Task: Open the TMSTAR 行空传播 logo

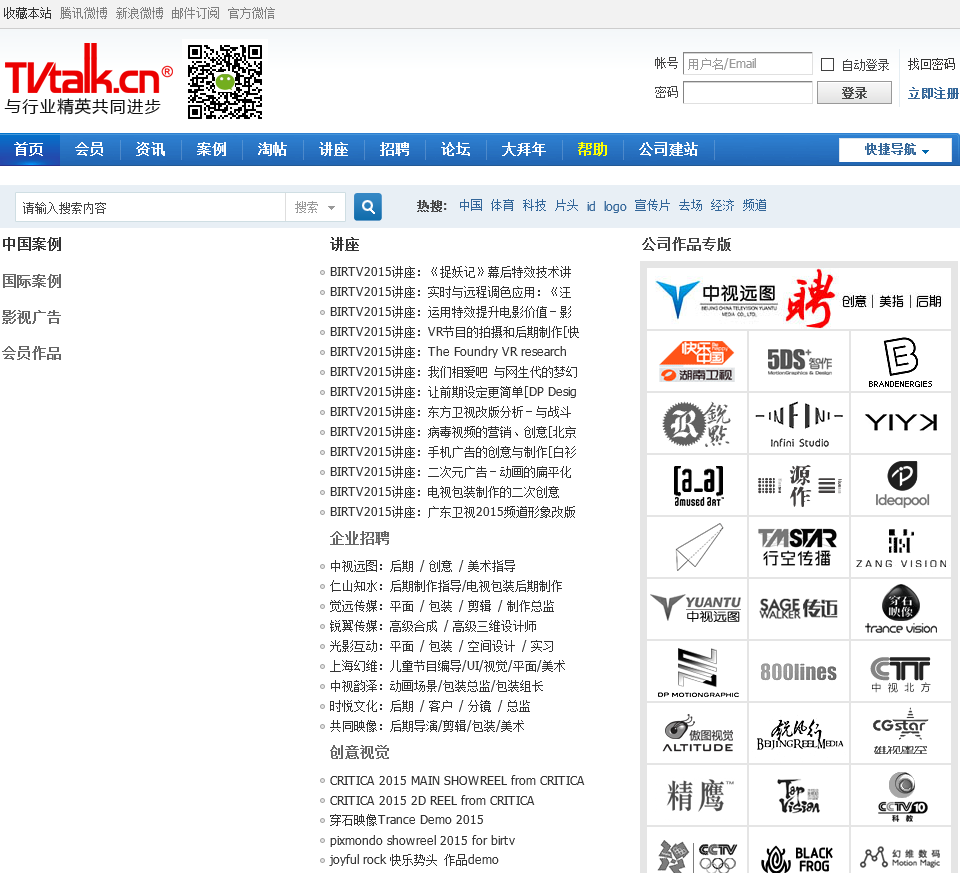Action: coord(799,547)
